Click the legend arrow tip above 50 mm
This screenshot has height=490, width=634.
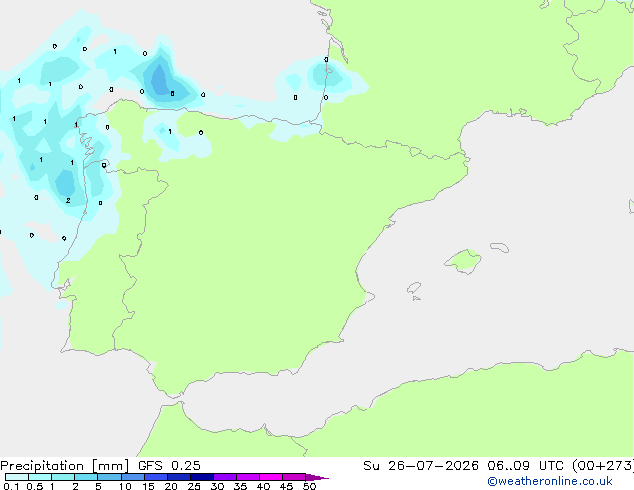pyautogui.click(x=317, y=477)
